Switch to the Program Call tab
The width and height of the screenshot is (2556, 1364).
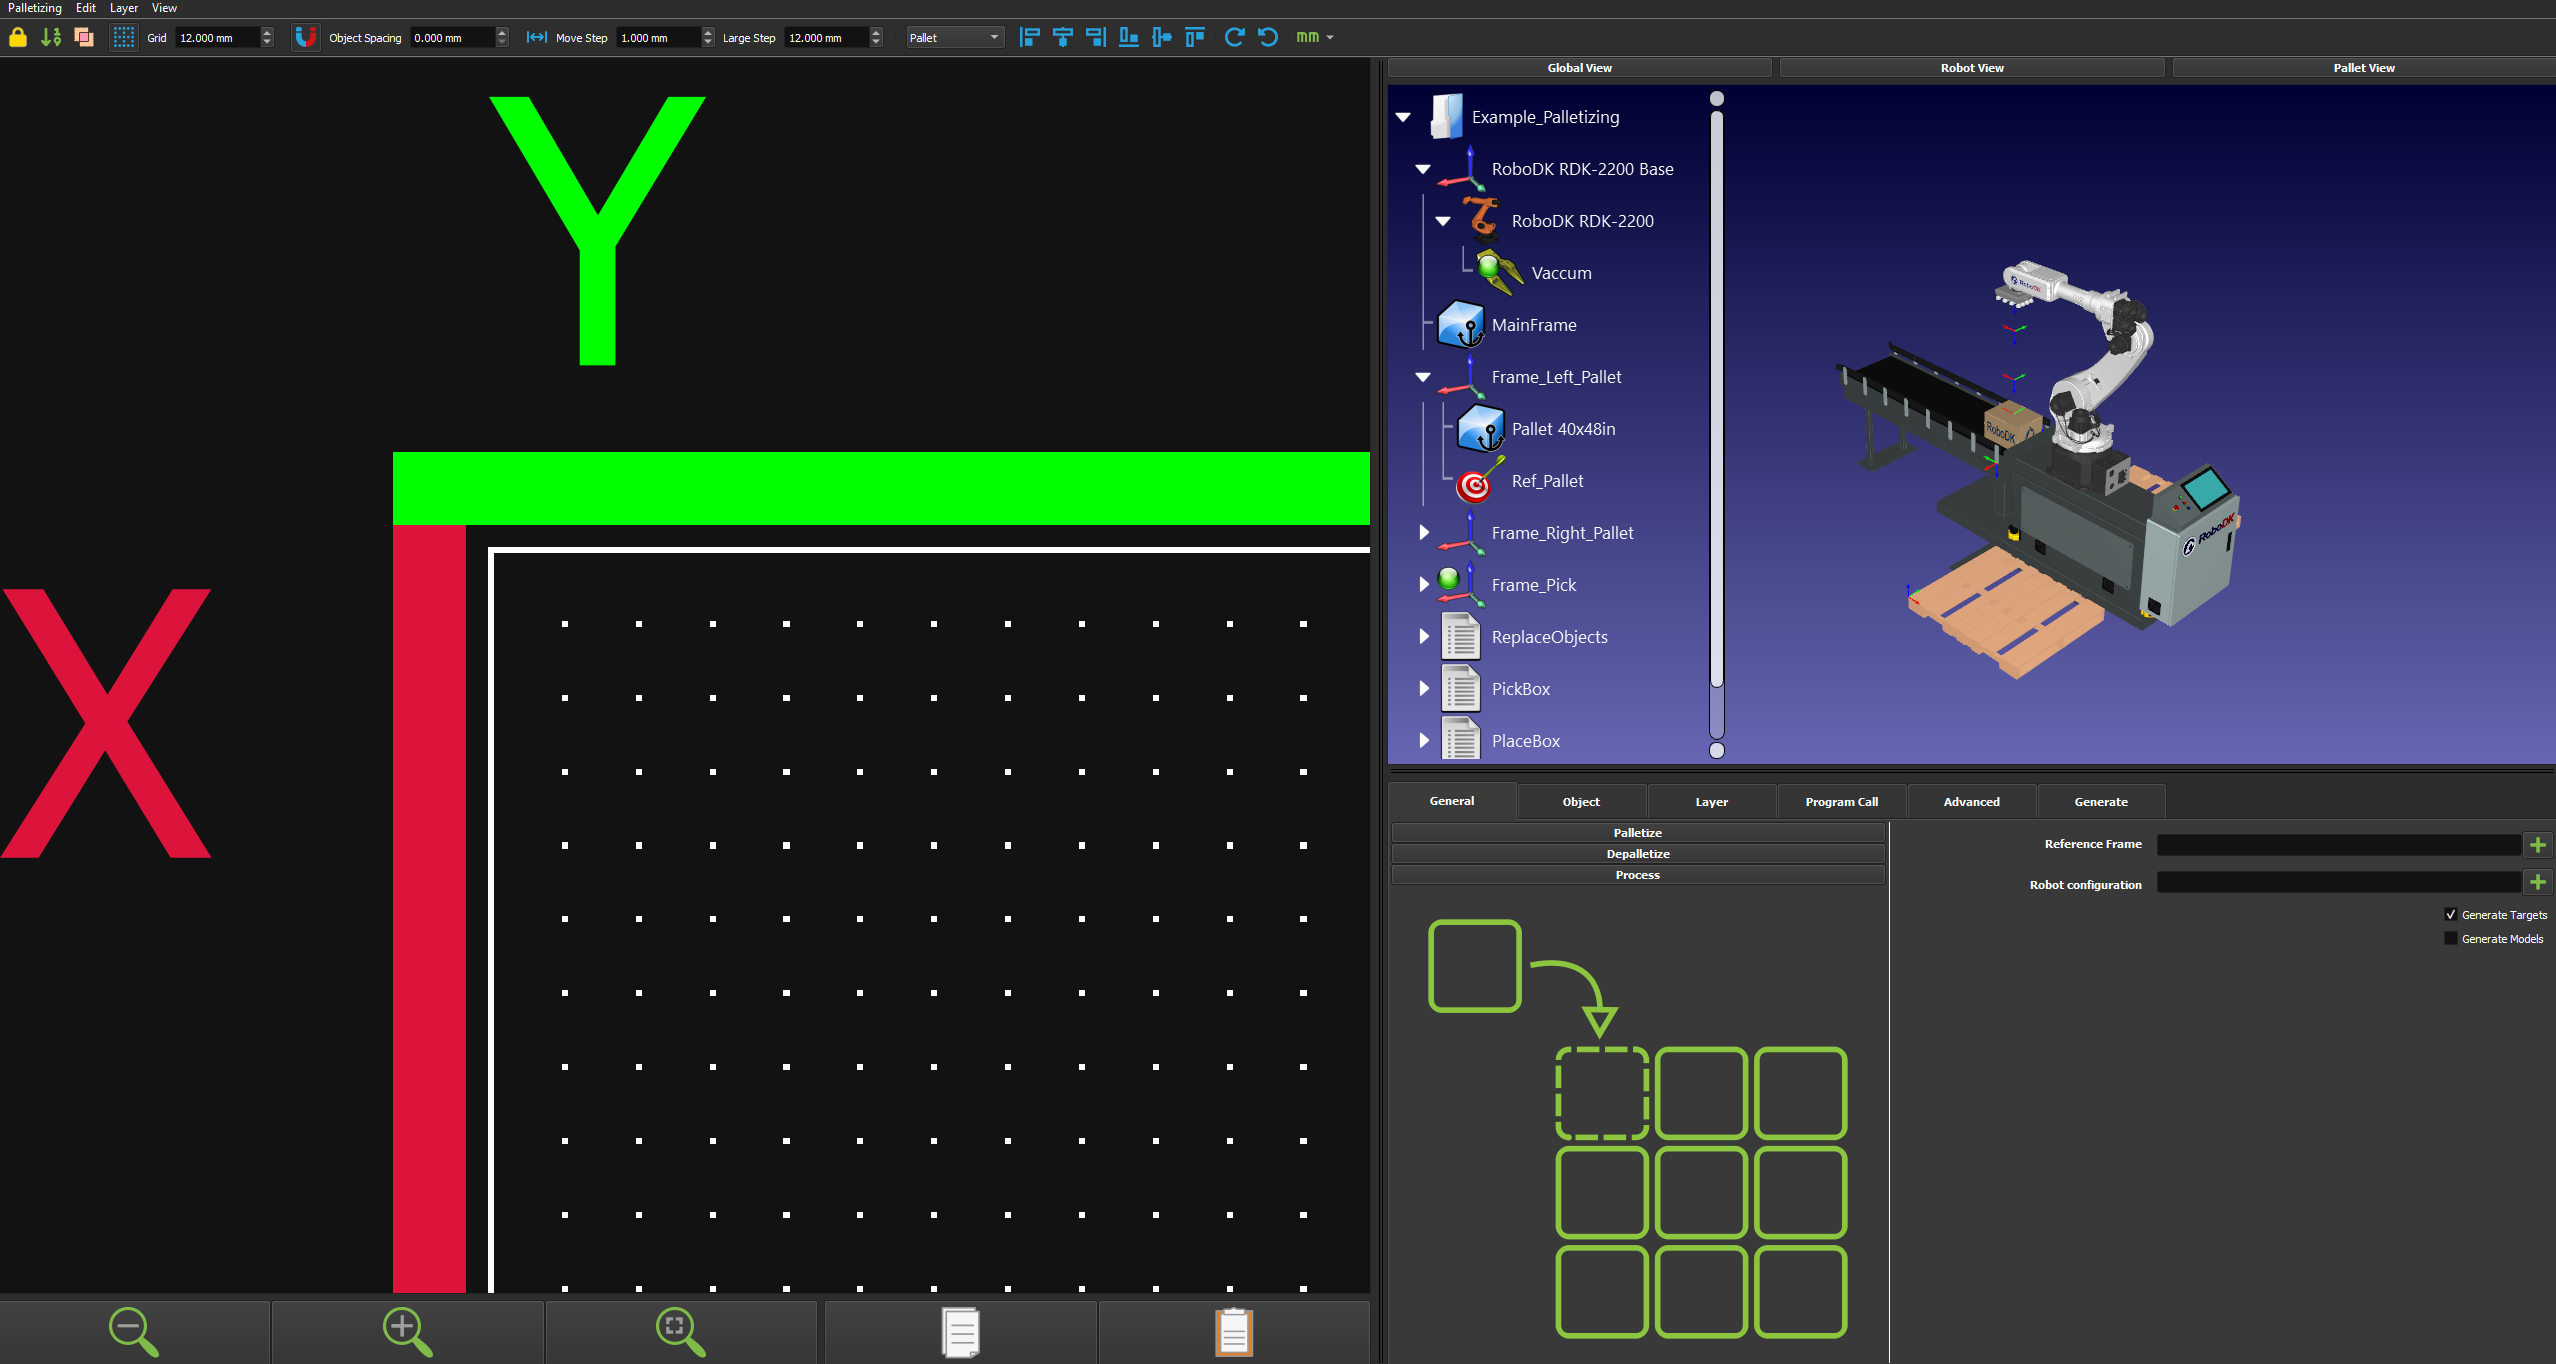[x=1841, y=802]
